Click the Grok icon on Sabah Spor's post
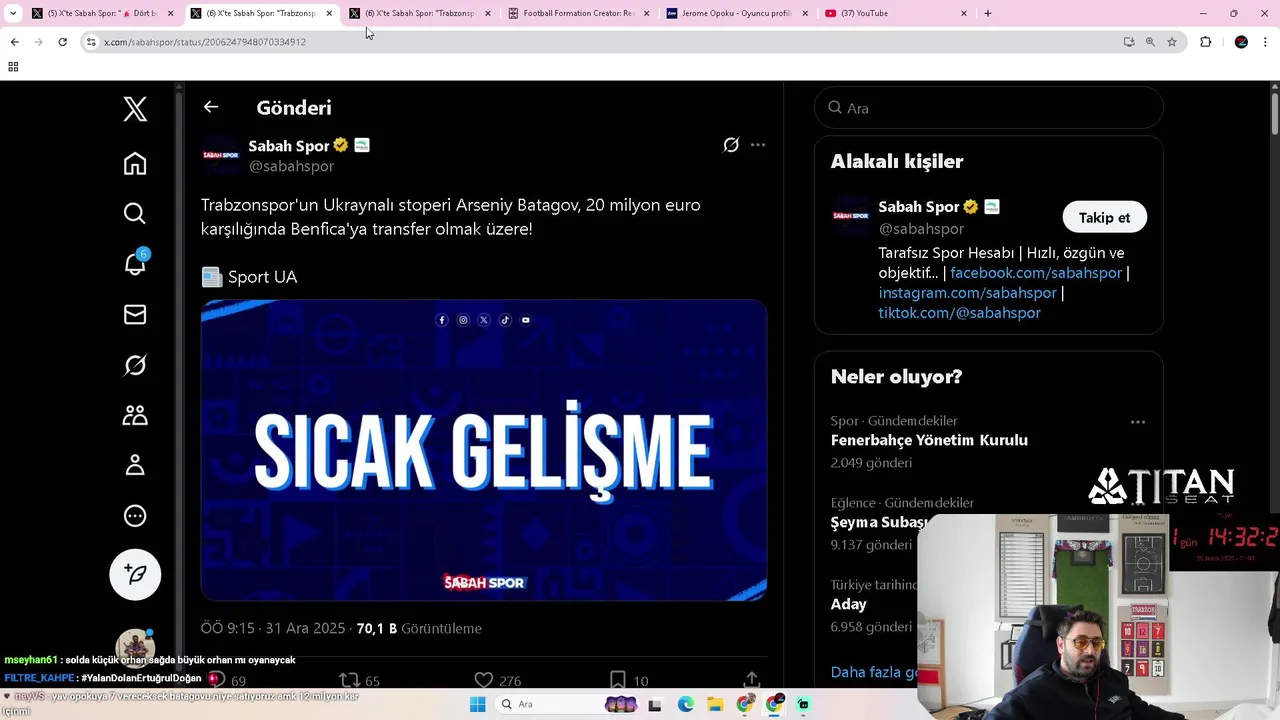Viewport: 1280px width, 720px height. click(x=731, y=145)
